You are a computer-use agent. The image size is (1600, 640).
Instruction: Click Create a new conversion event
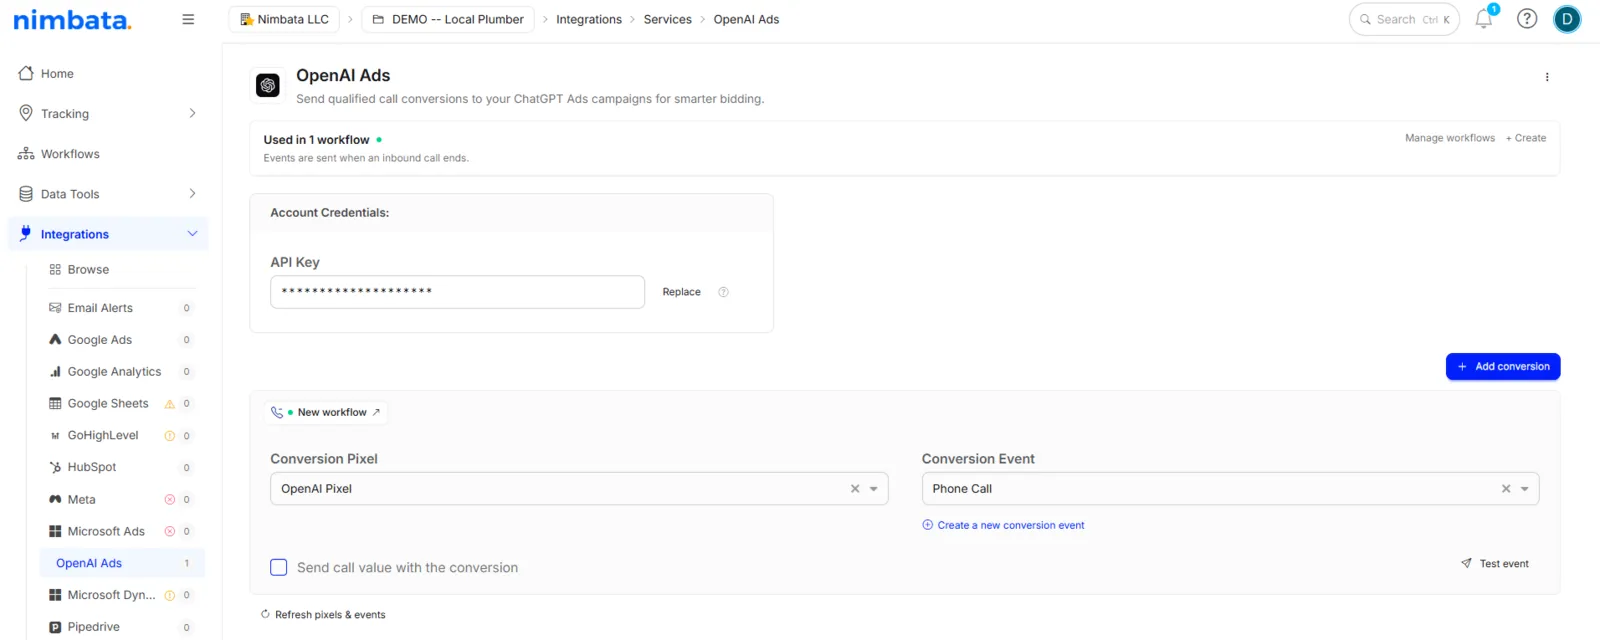click(1003, 525)
